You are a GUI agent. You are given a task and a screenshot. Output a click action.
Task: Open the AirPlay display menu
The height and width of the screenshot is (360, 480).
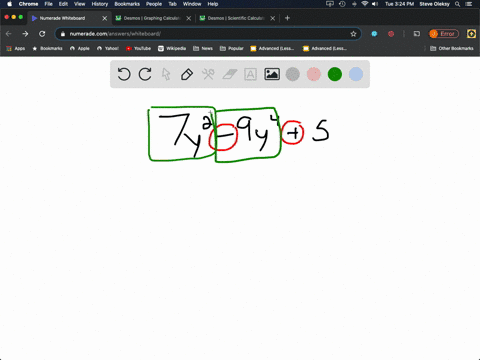330,4
